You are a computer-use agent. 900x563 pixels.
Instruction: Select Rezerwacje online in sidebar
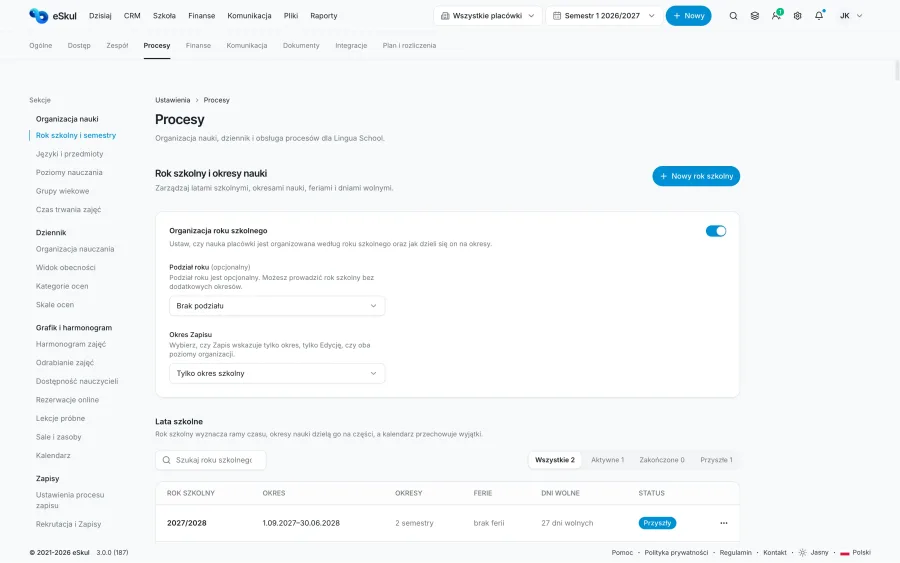pyautogui.click(x=67, y=400)
